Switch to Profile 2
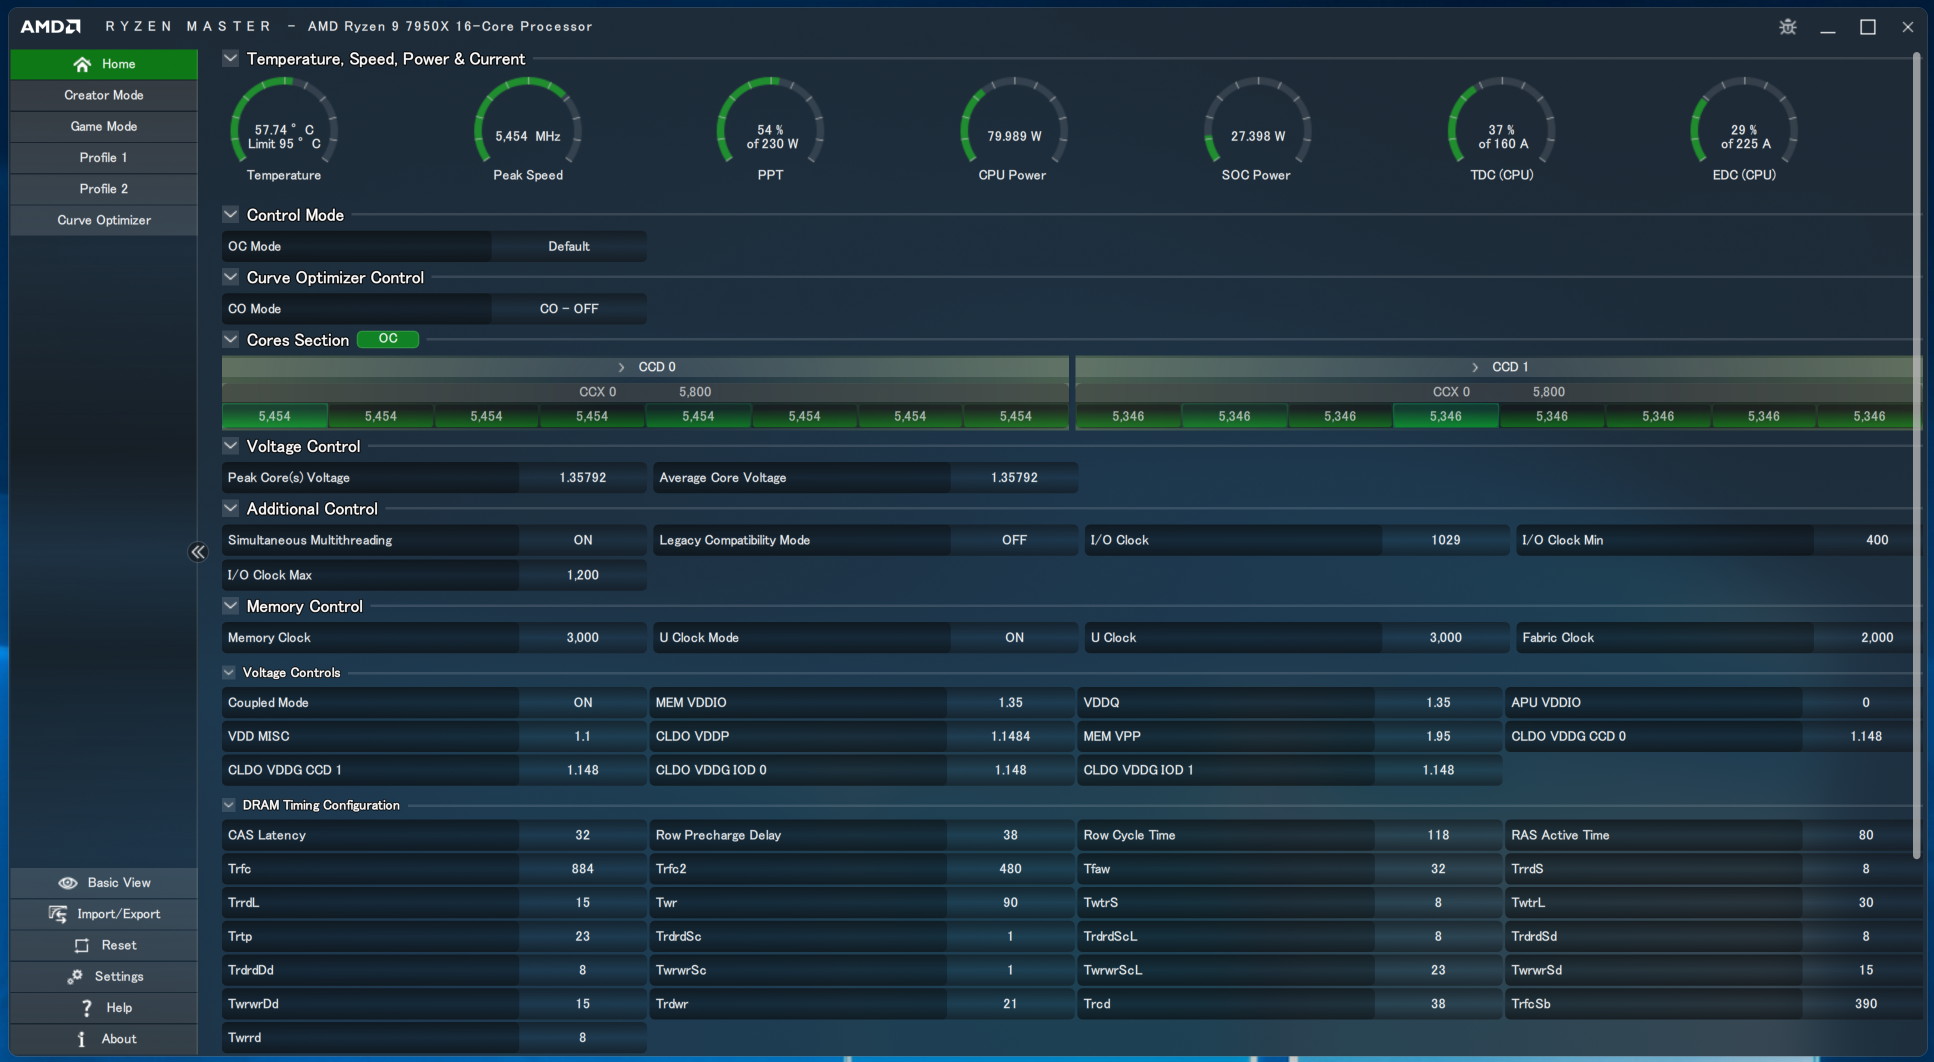This screenshot has height=1062, width=1934. click(x=104, y=188)
